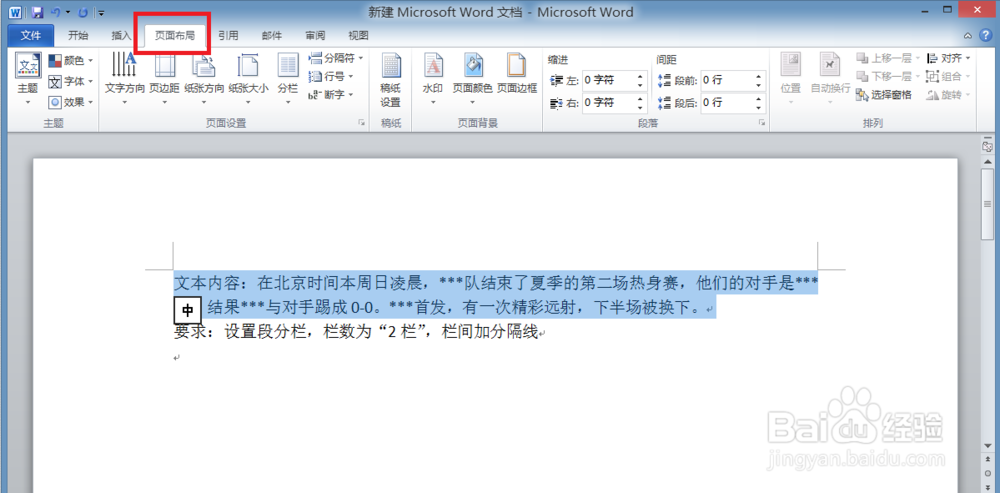
Task: Click spacing after (段后) value field
Action: (x=727, y=103)
